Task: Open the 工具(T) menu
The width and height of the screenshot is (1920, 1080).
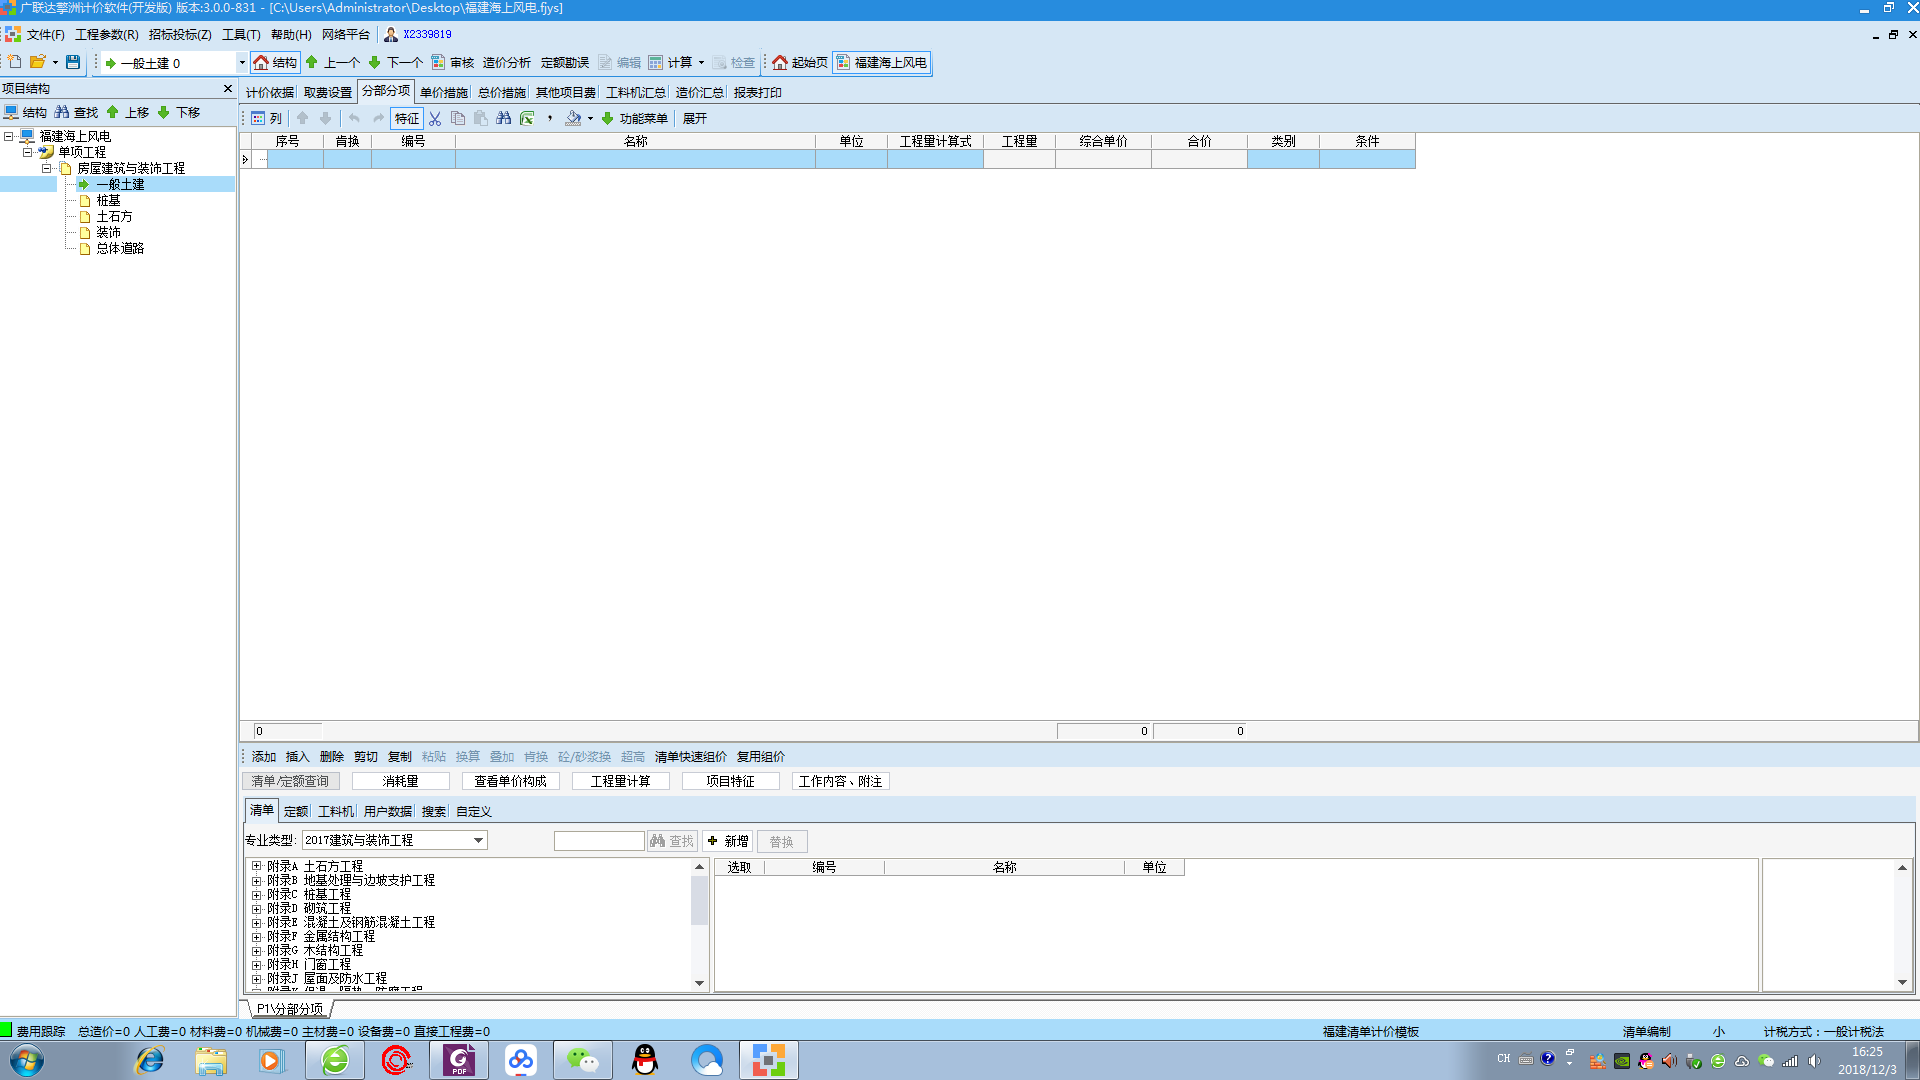Action: click(x=241, y=34)
